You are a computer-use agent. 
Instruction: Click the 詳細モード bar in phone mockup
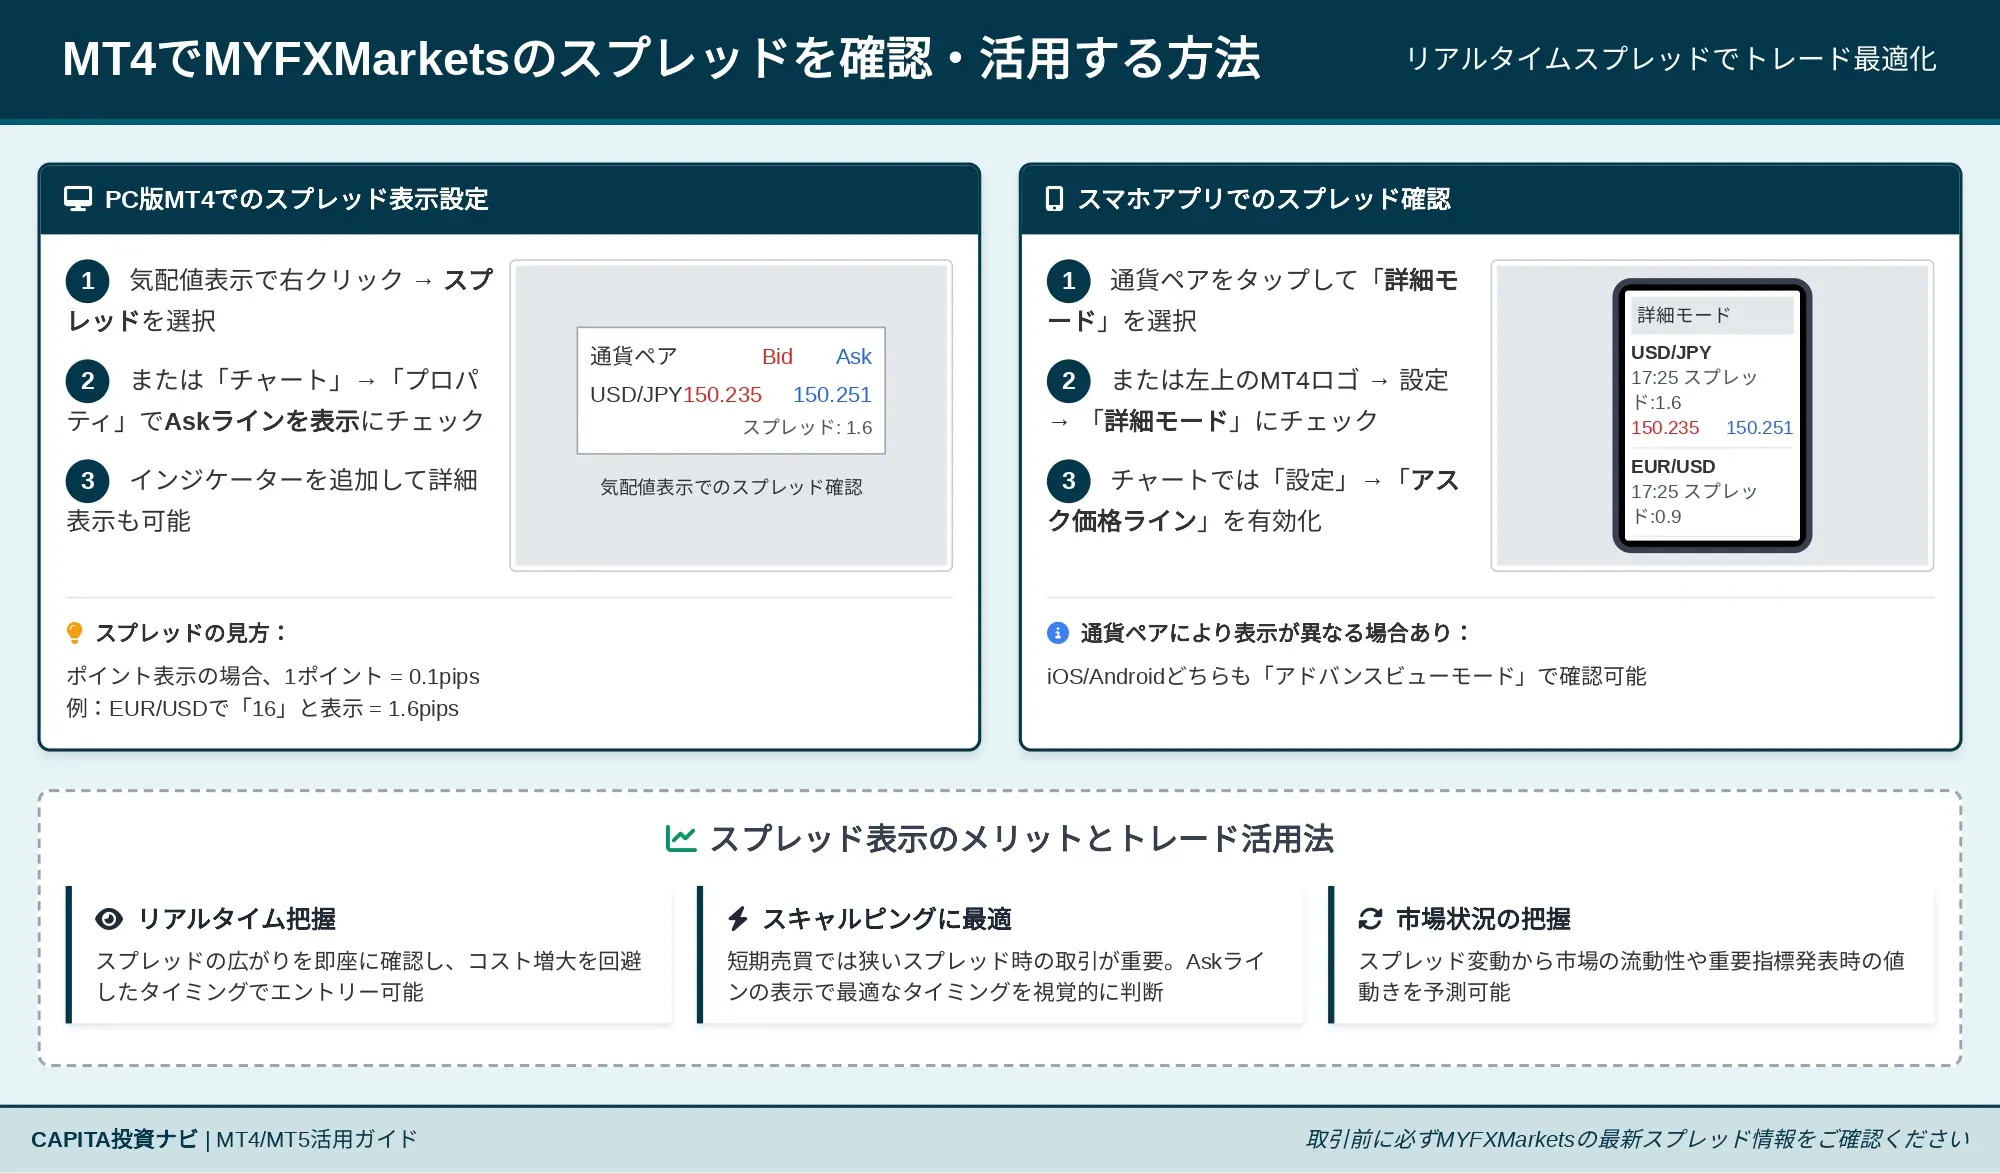click(x=1712, y=315)
